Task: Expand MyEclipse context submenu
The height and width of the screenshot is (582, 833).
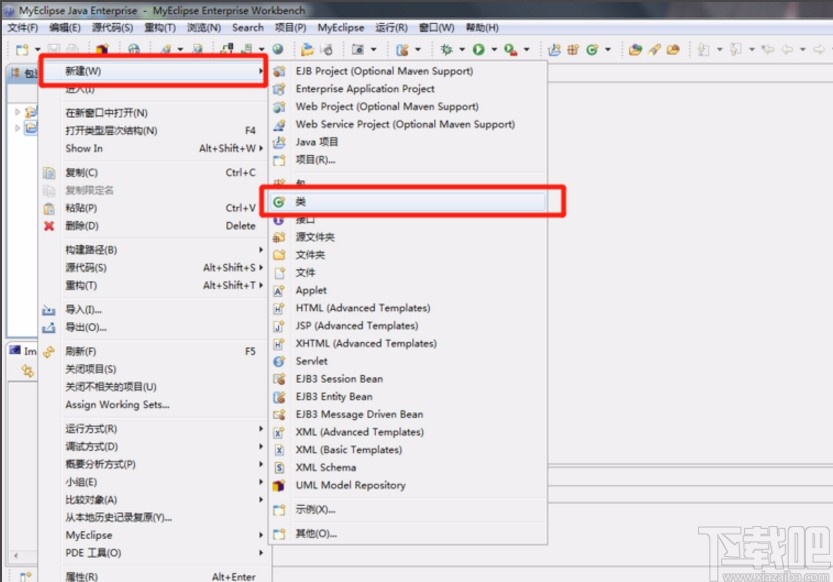Action: [153, 535]
